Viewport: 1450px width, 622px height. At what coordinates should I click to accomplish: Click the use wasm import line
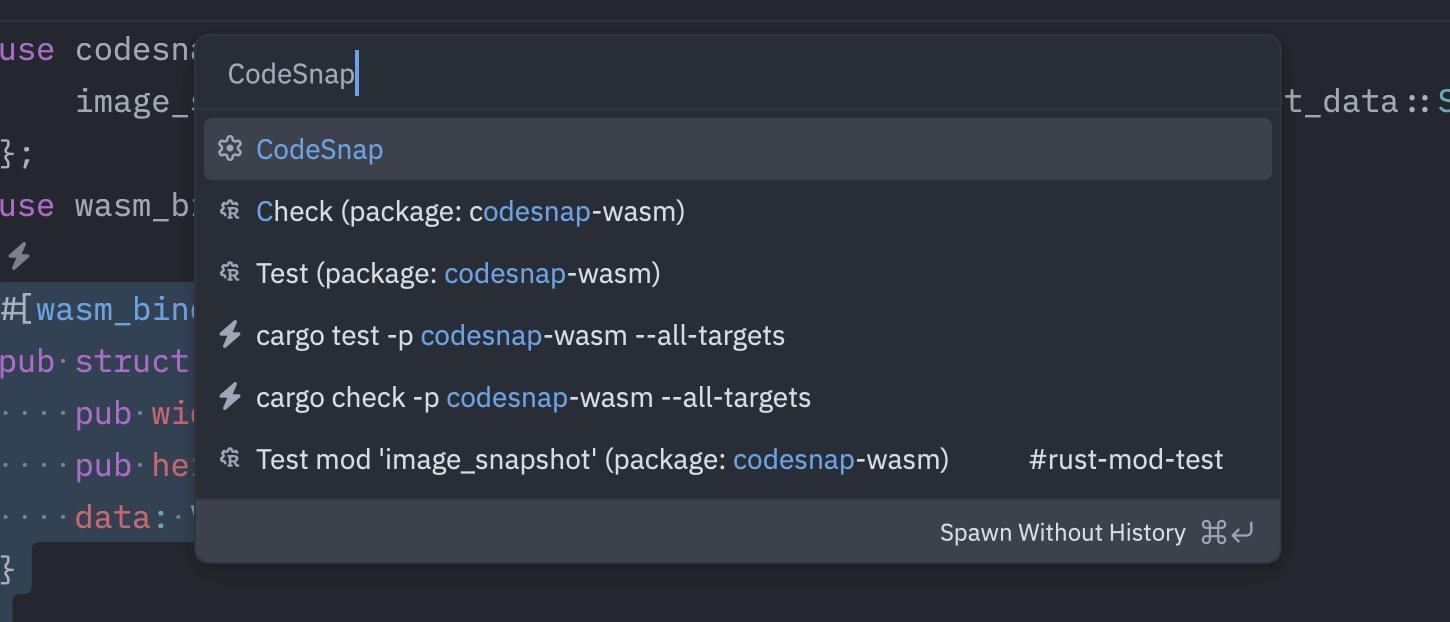(97, 206)
